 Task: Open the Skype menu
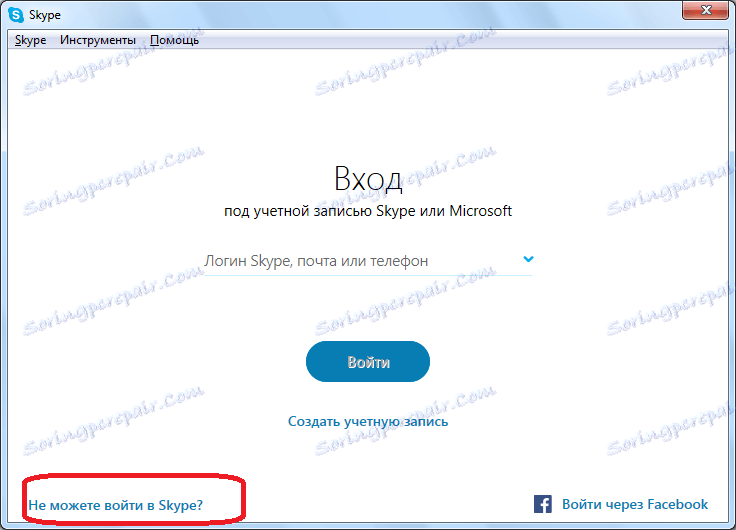pos(31,40)
